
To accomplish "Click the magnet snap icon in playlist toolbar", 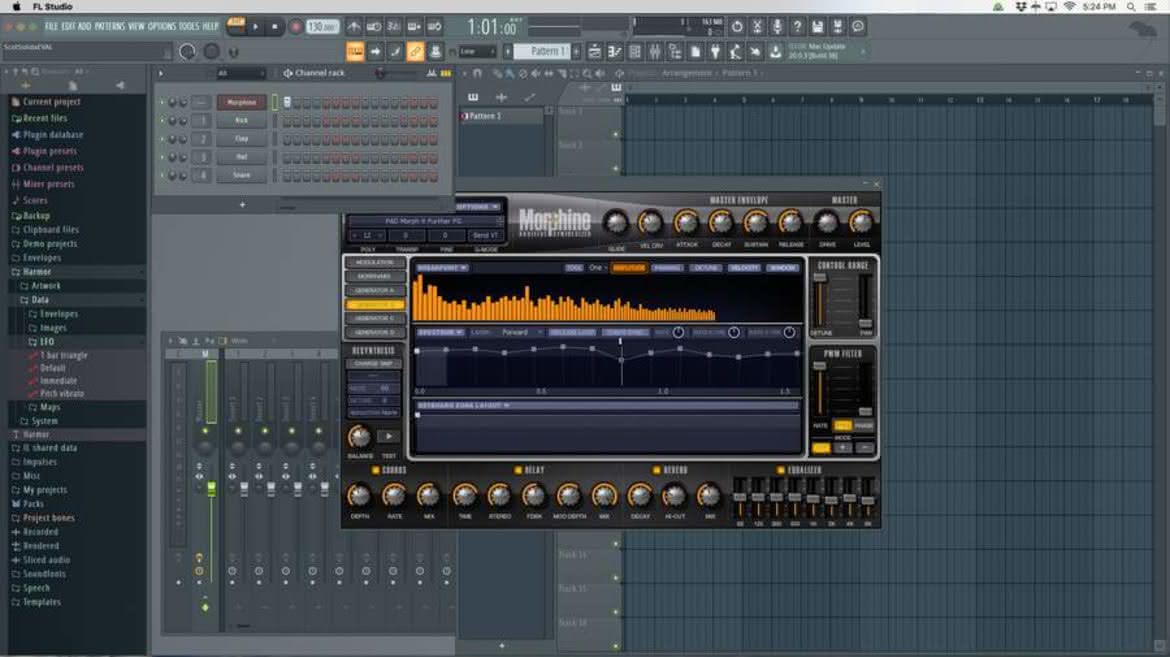I will click(478, 73).
